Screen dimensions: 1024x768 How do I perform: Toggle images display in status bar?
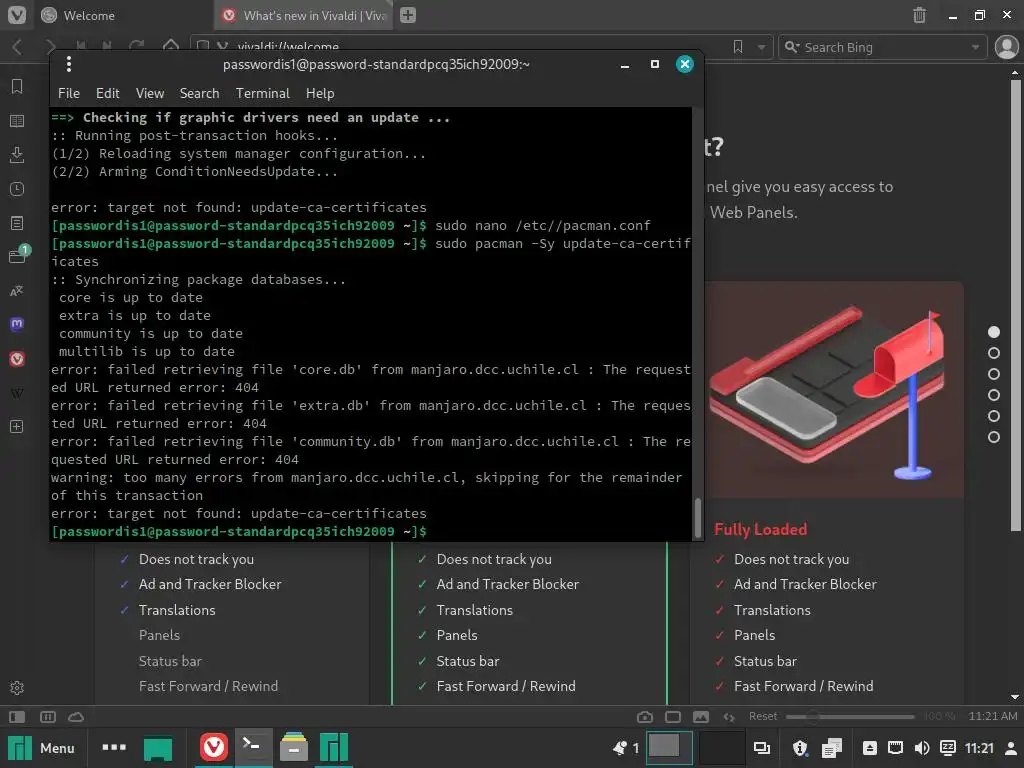click(x=701, y=717)
